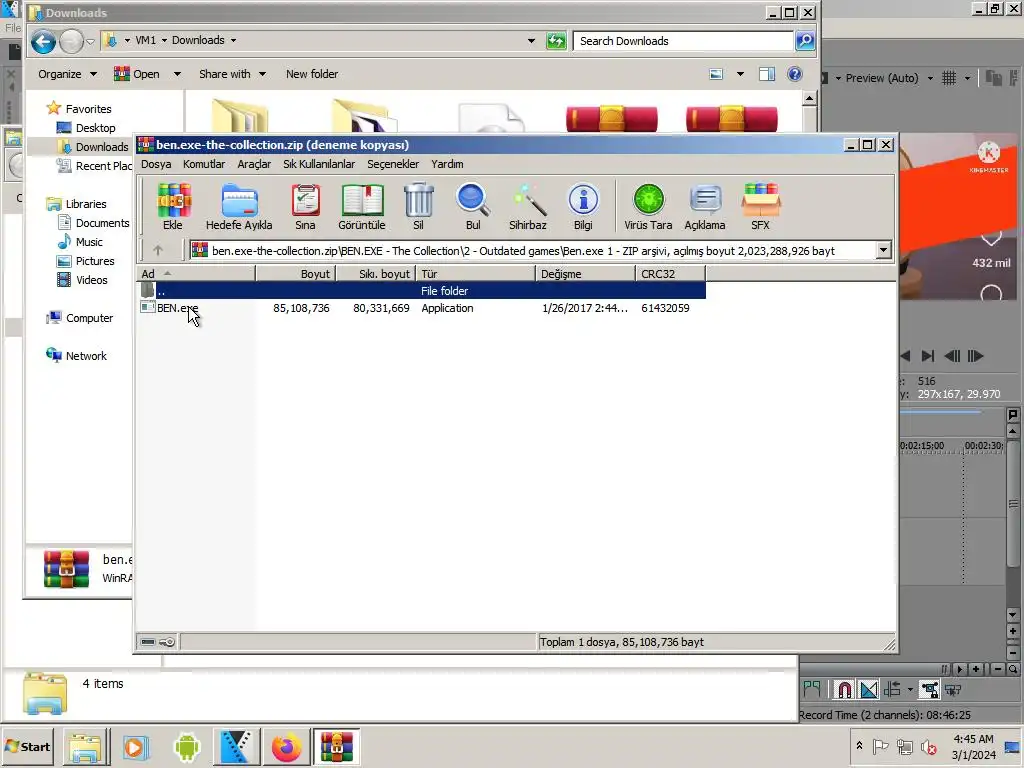1024x768 pixels.
Task: Open Explorer help question mark icon
Action: tap(795, 74)
